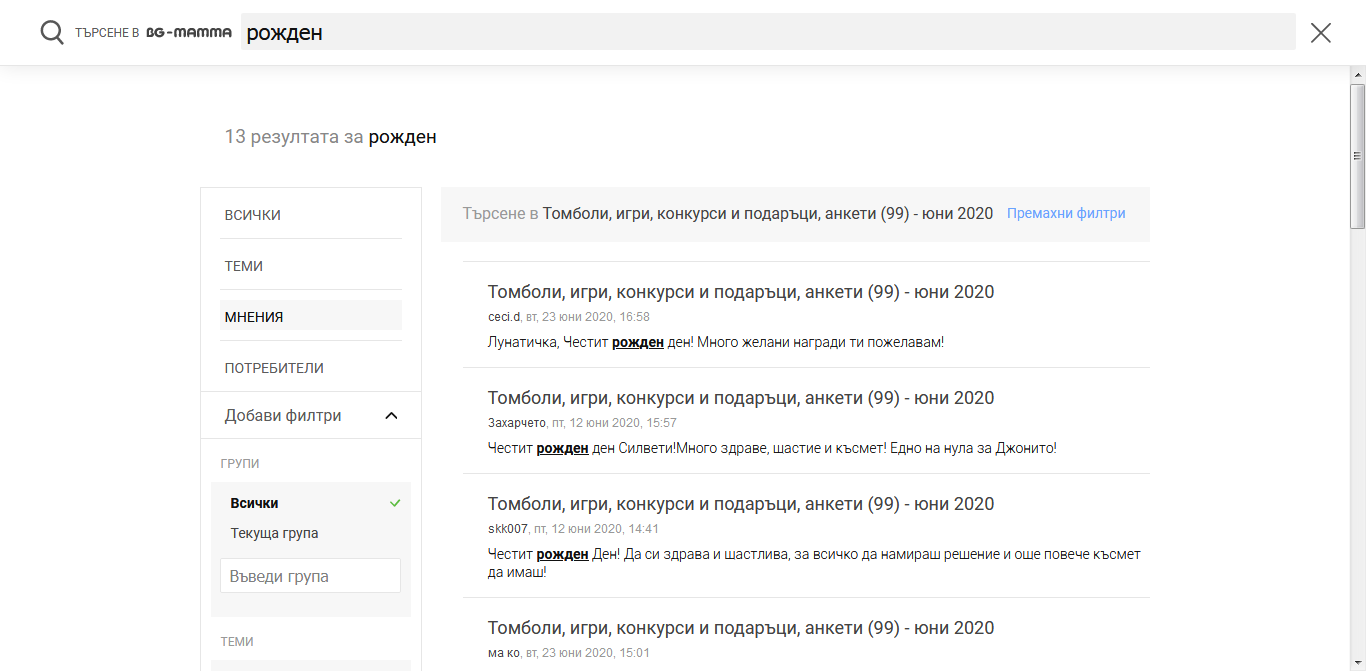Click the Добави филтри header label

pos(283,416)
